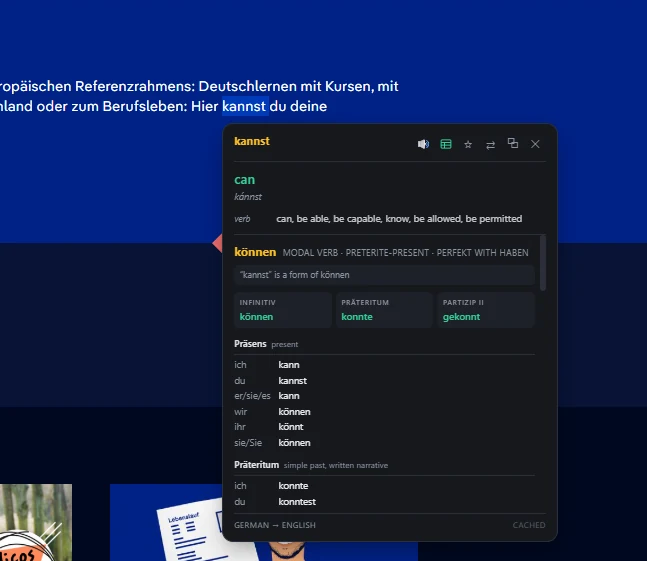The image size is (647, 561).
Task: Click the Präteritum section heading
Action: pyautogui.click(x=256, y=465)
